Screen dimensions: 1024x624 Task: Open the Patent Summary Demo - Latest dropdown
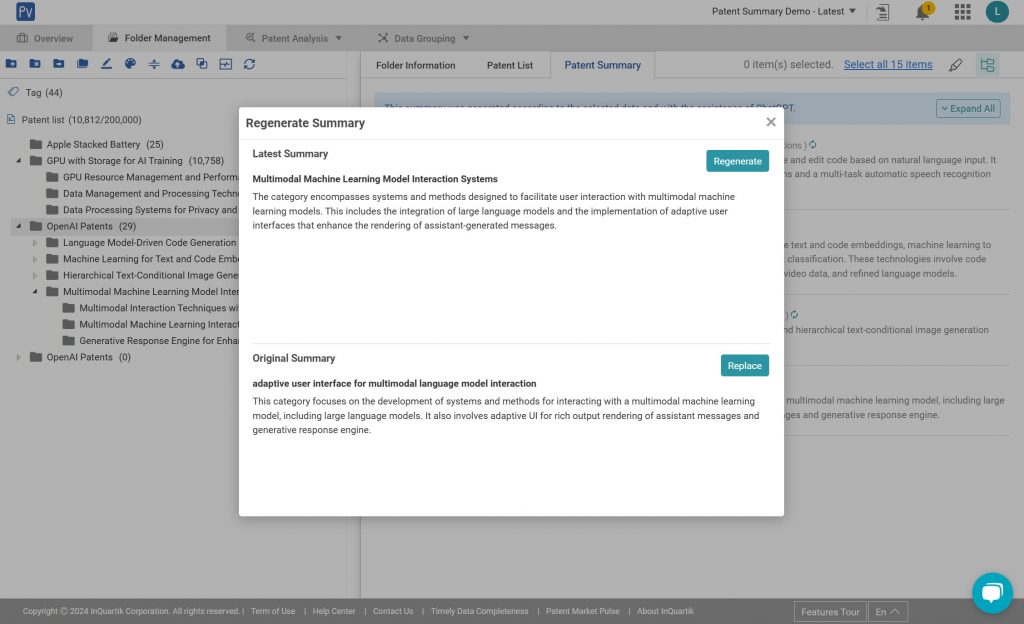(784, 11)
